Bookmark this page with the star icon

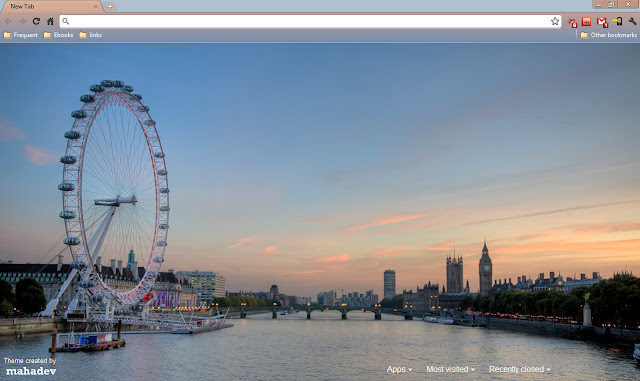coord(555,21)
